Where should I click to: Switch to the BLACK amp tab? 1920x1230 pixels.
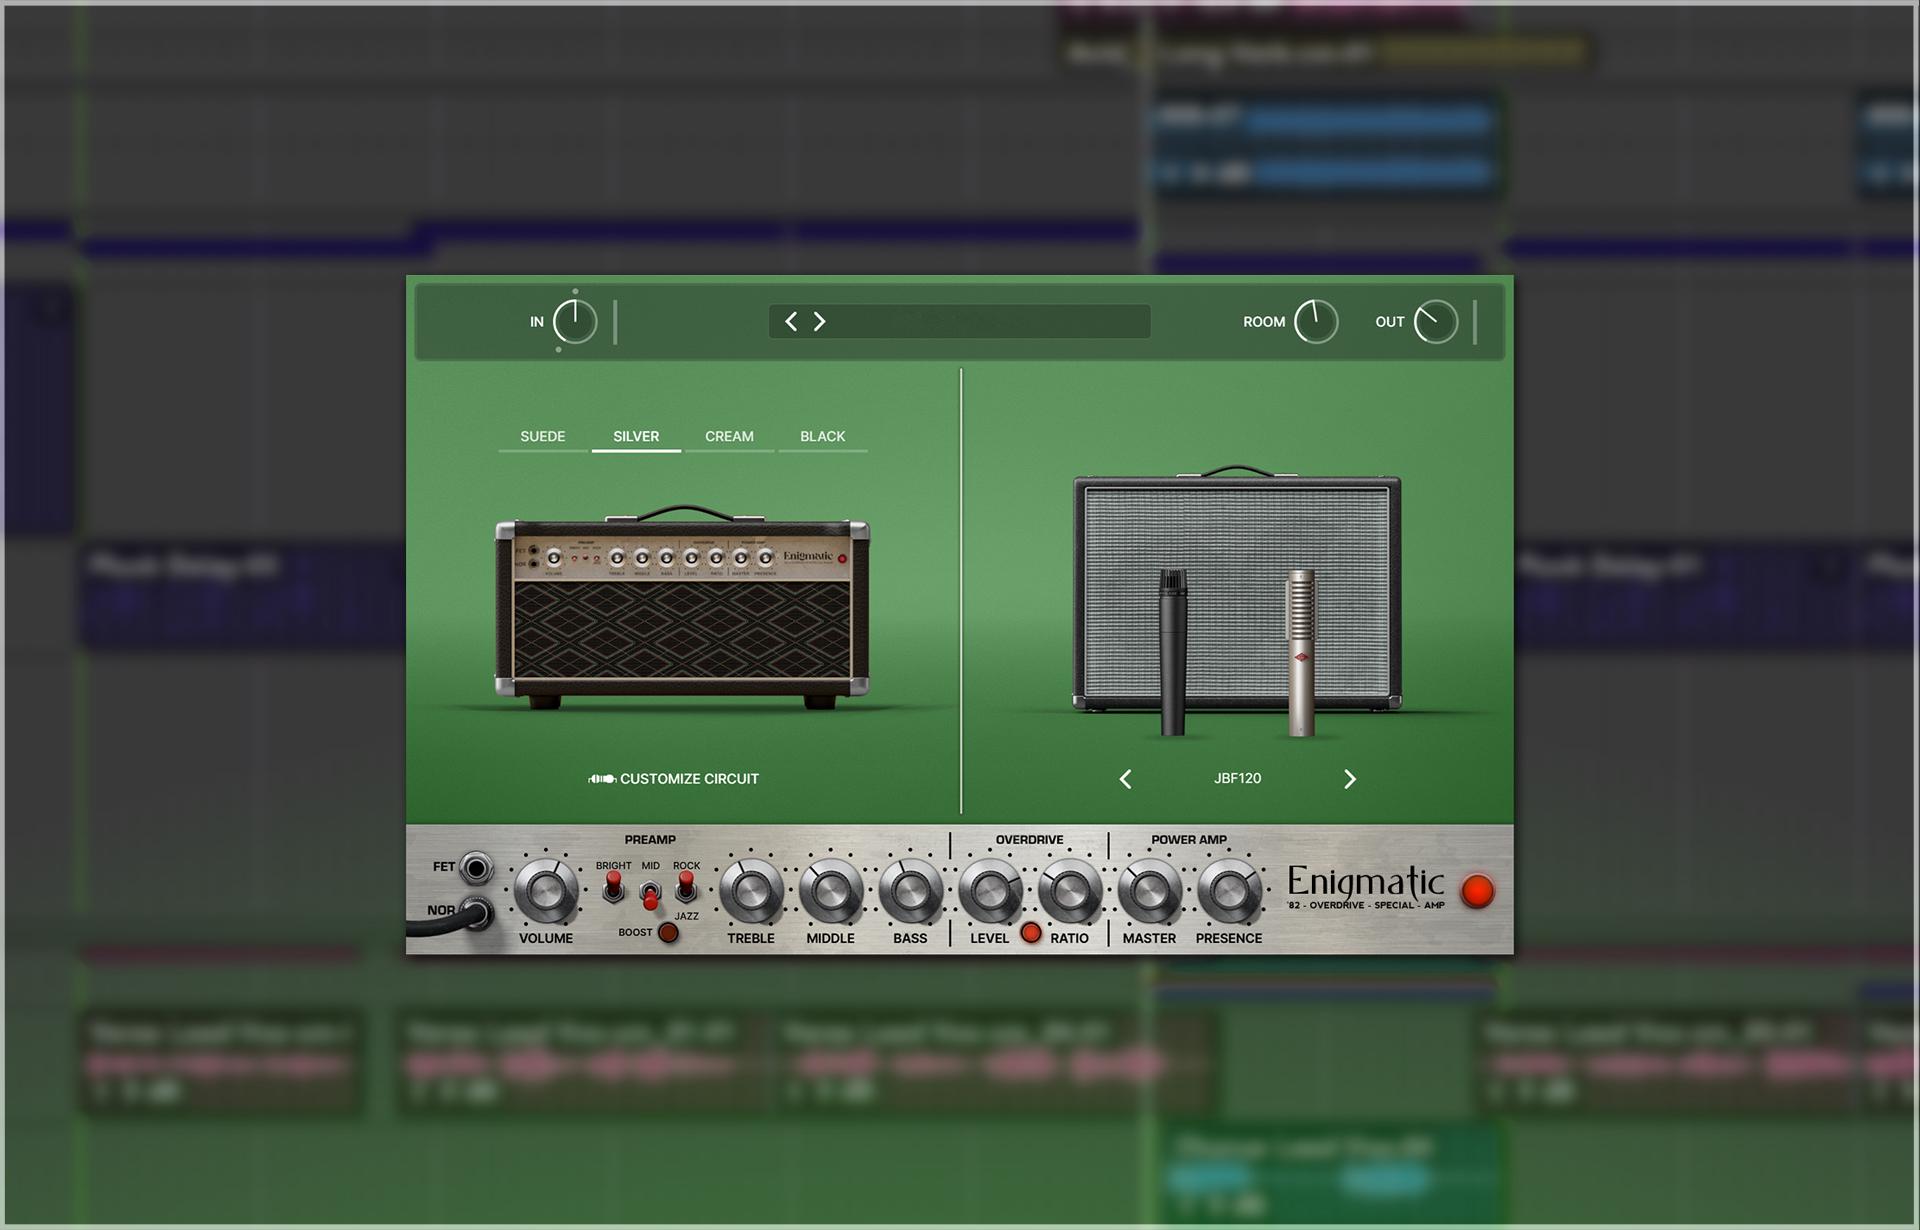822,437
